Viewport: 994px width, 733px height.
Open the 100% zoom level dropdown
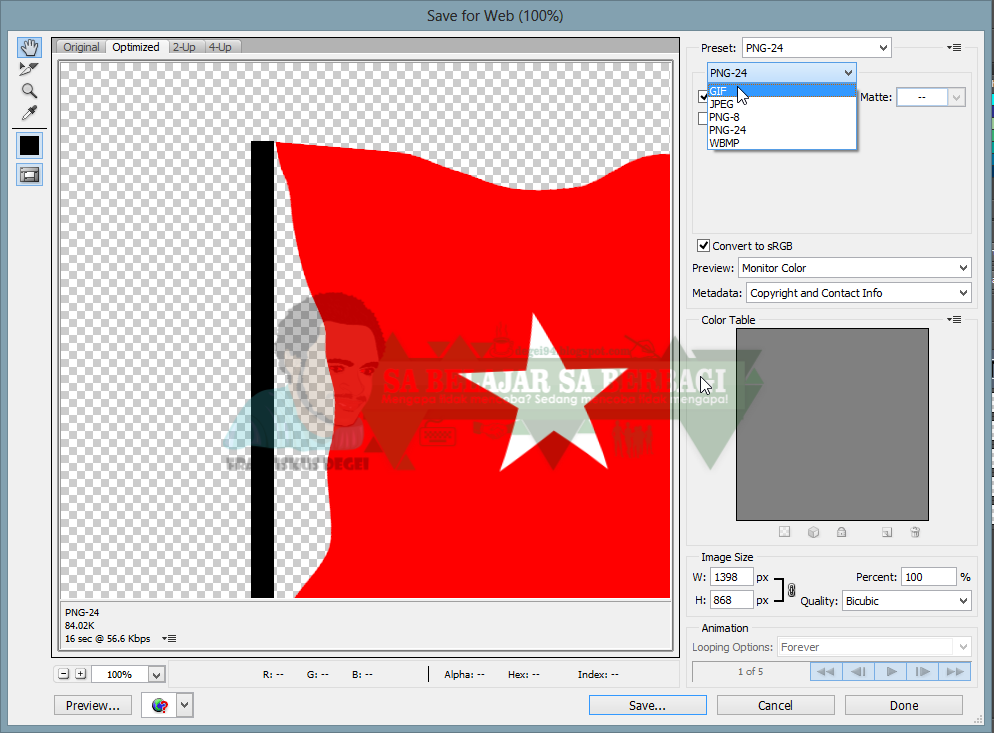(x=157, y=675)
